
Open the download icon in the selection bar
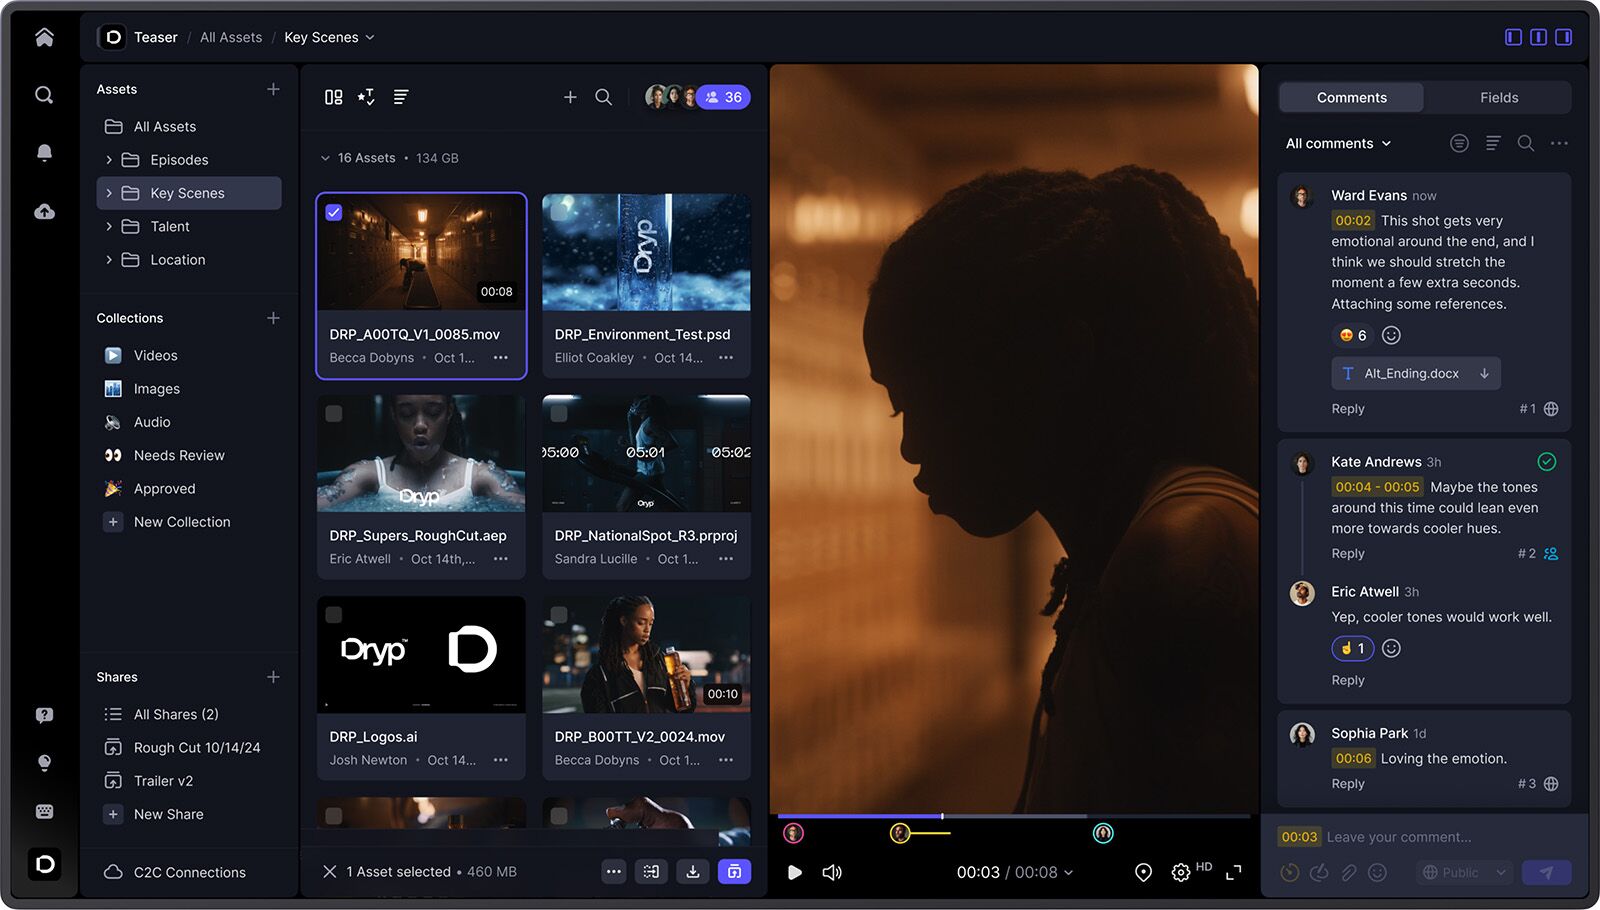tap(693, 871)
